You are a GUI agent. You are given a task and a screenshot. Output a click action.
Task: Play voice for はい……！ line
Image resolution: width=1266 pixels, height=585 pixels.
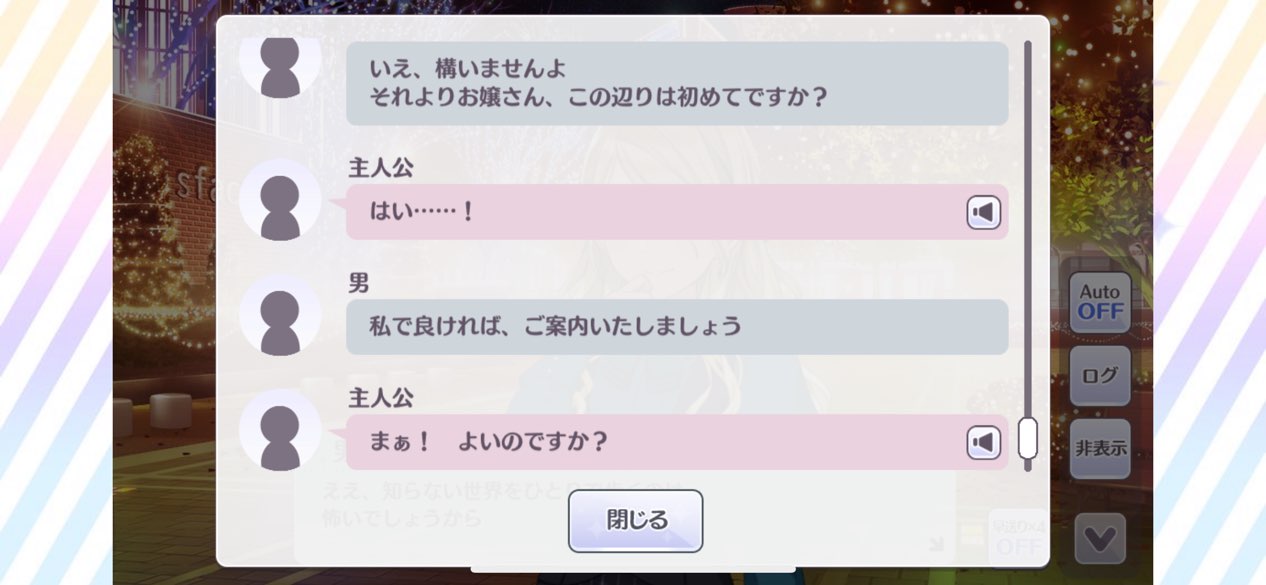pos(984,212)
